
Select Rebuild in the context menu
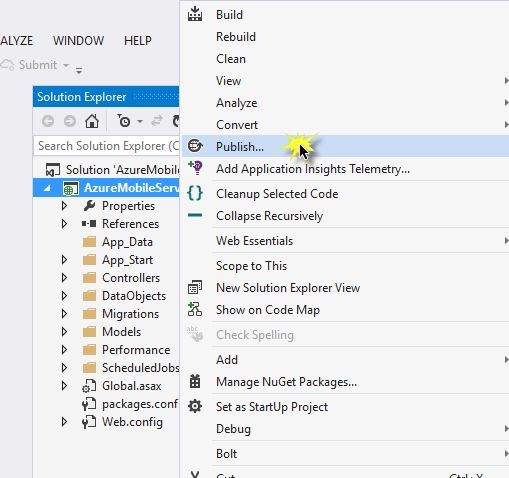click(345, 37)
